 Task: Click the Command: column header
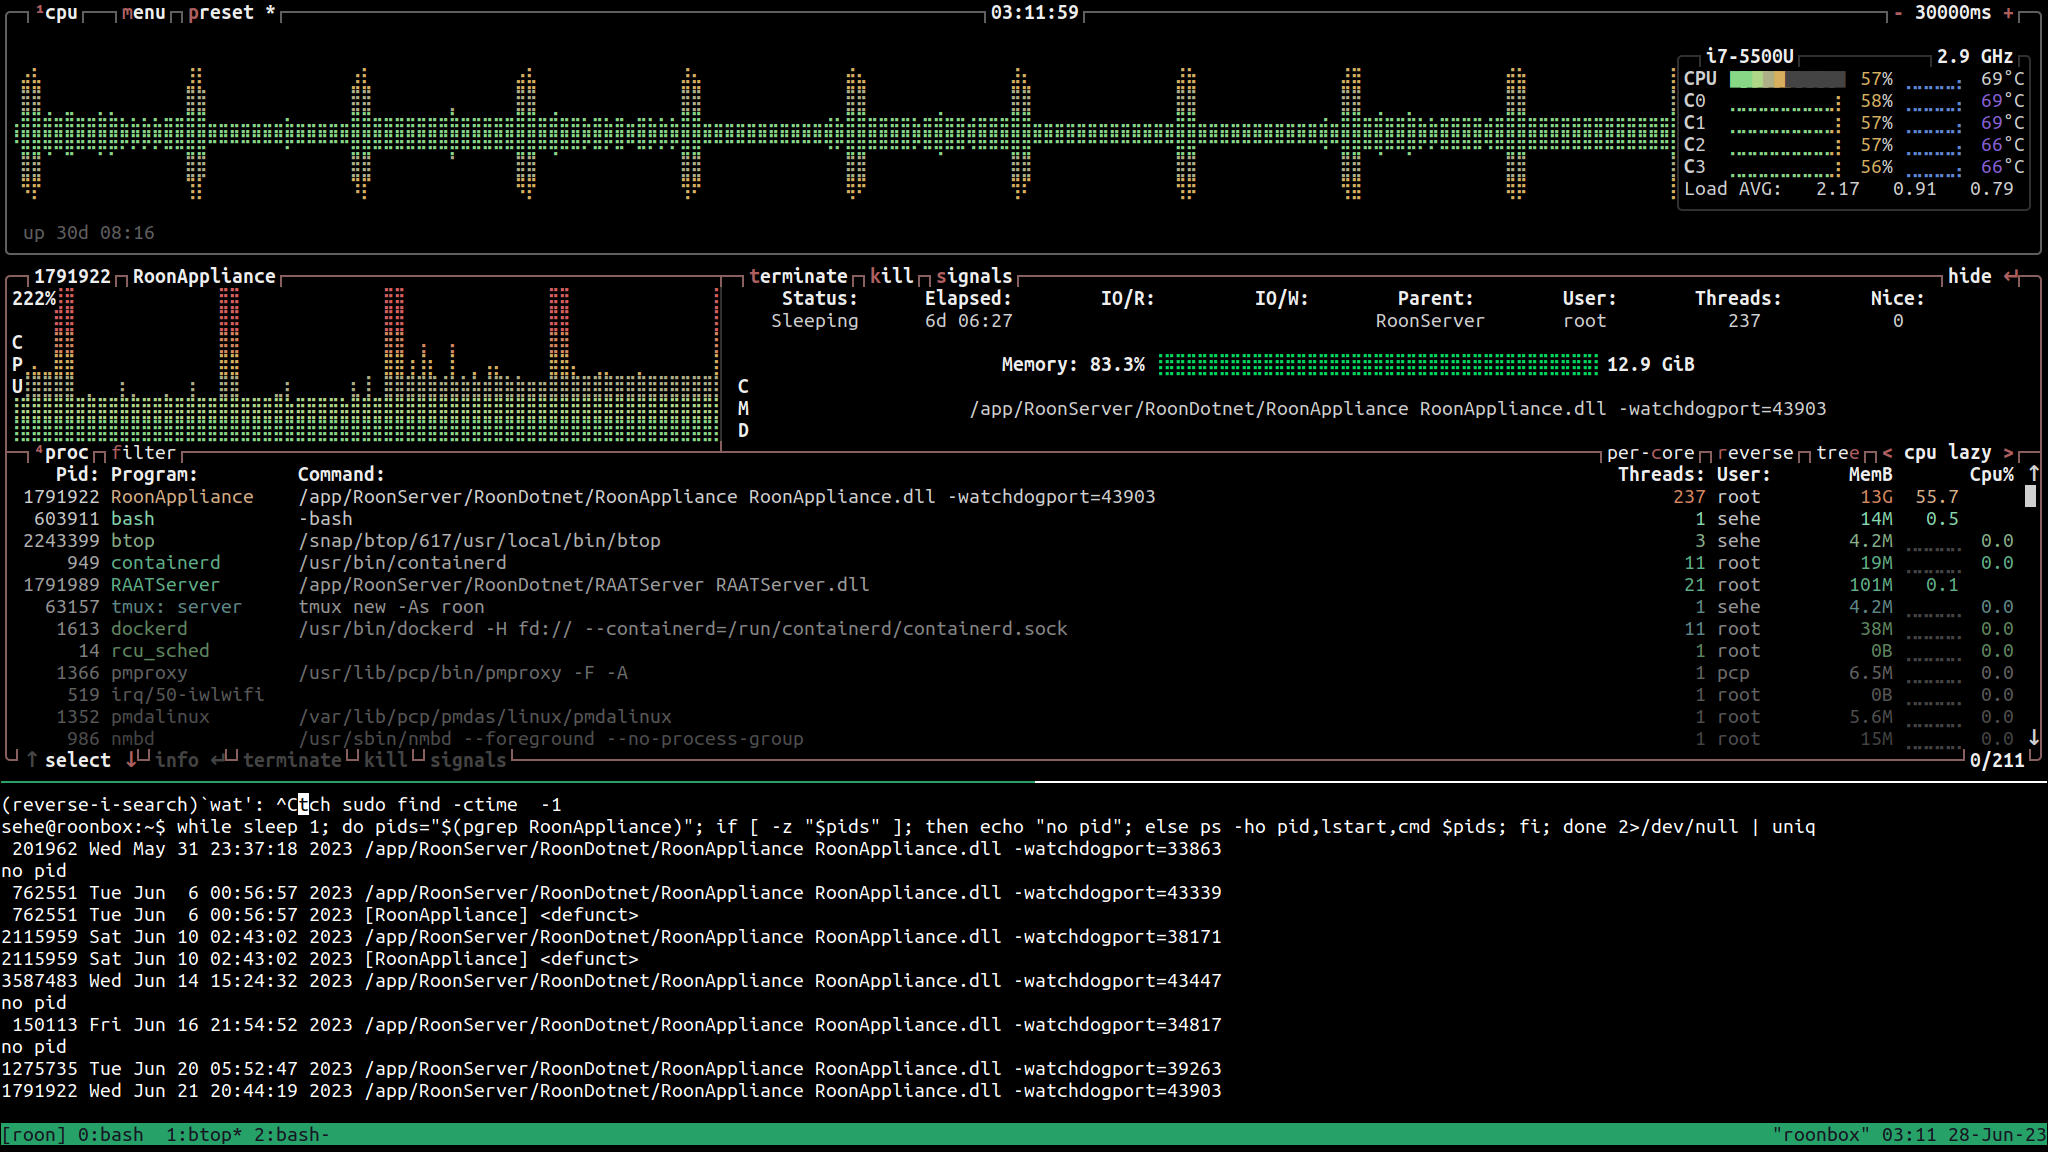(341, 474)
